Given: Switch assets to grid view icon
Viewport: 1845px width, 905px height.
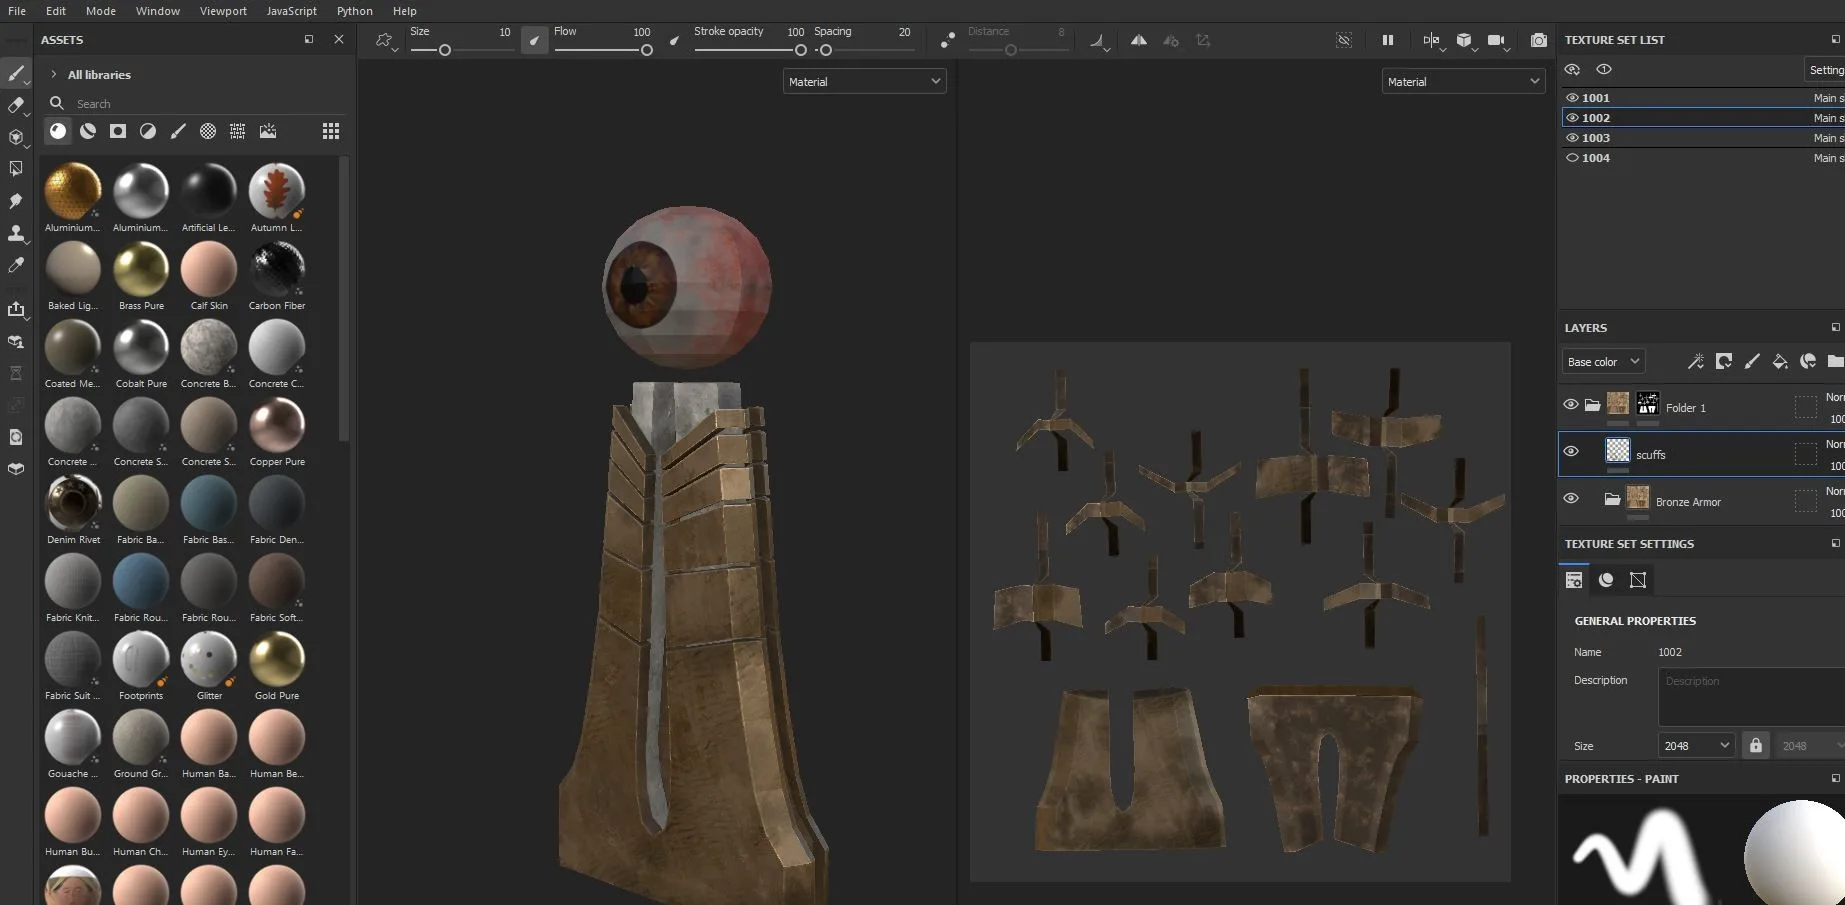Looking at the screenshot, I should pyautogui.click(x=331, y=131).
